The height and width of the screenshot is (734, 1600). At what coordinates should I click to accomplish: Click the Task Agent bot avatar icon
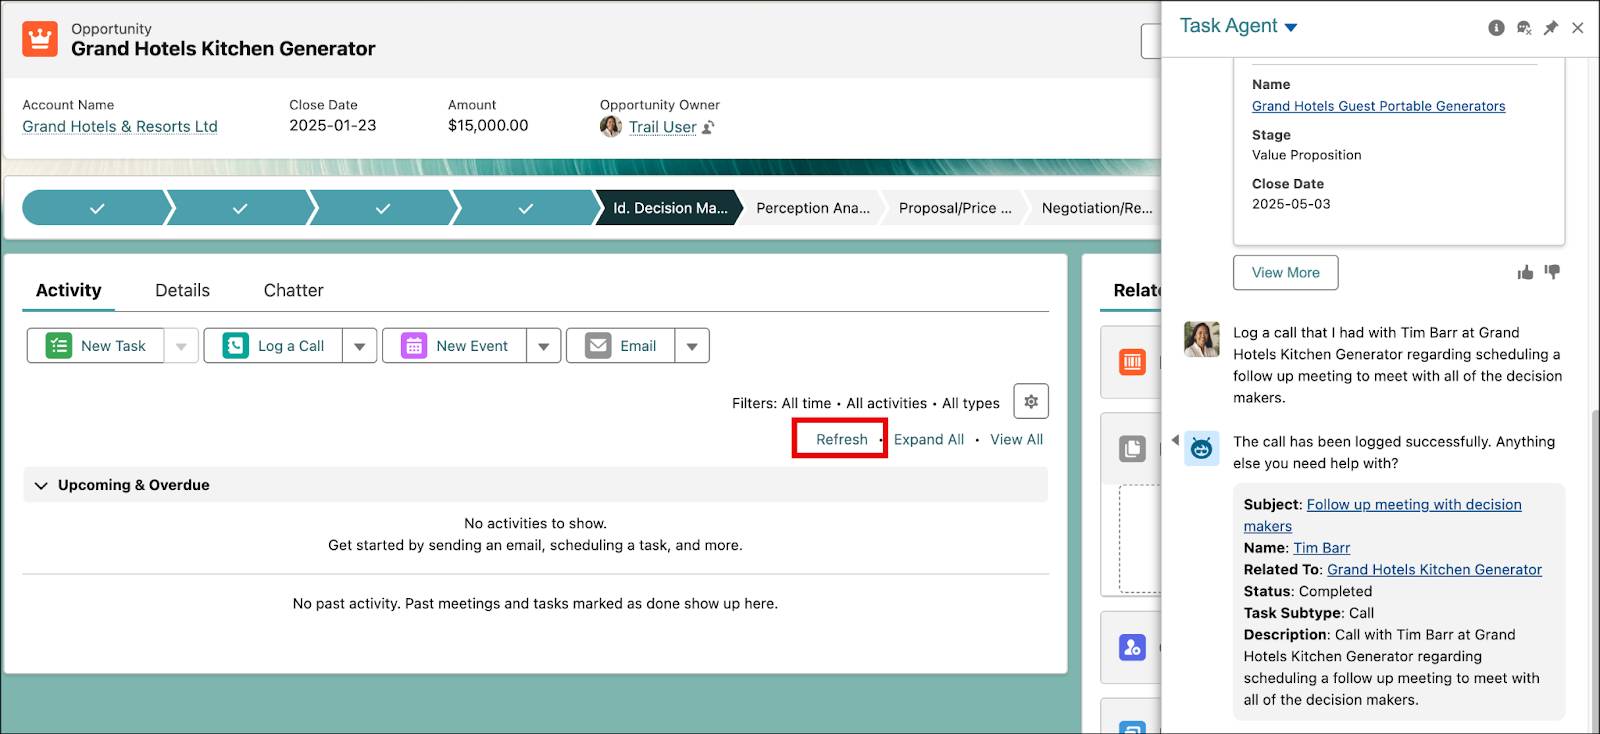point(1202,448)
